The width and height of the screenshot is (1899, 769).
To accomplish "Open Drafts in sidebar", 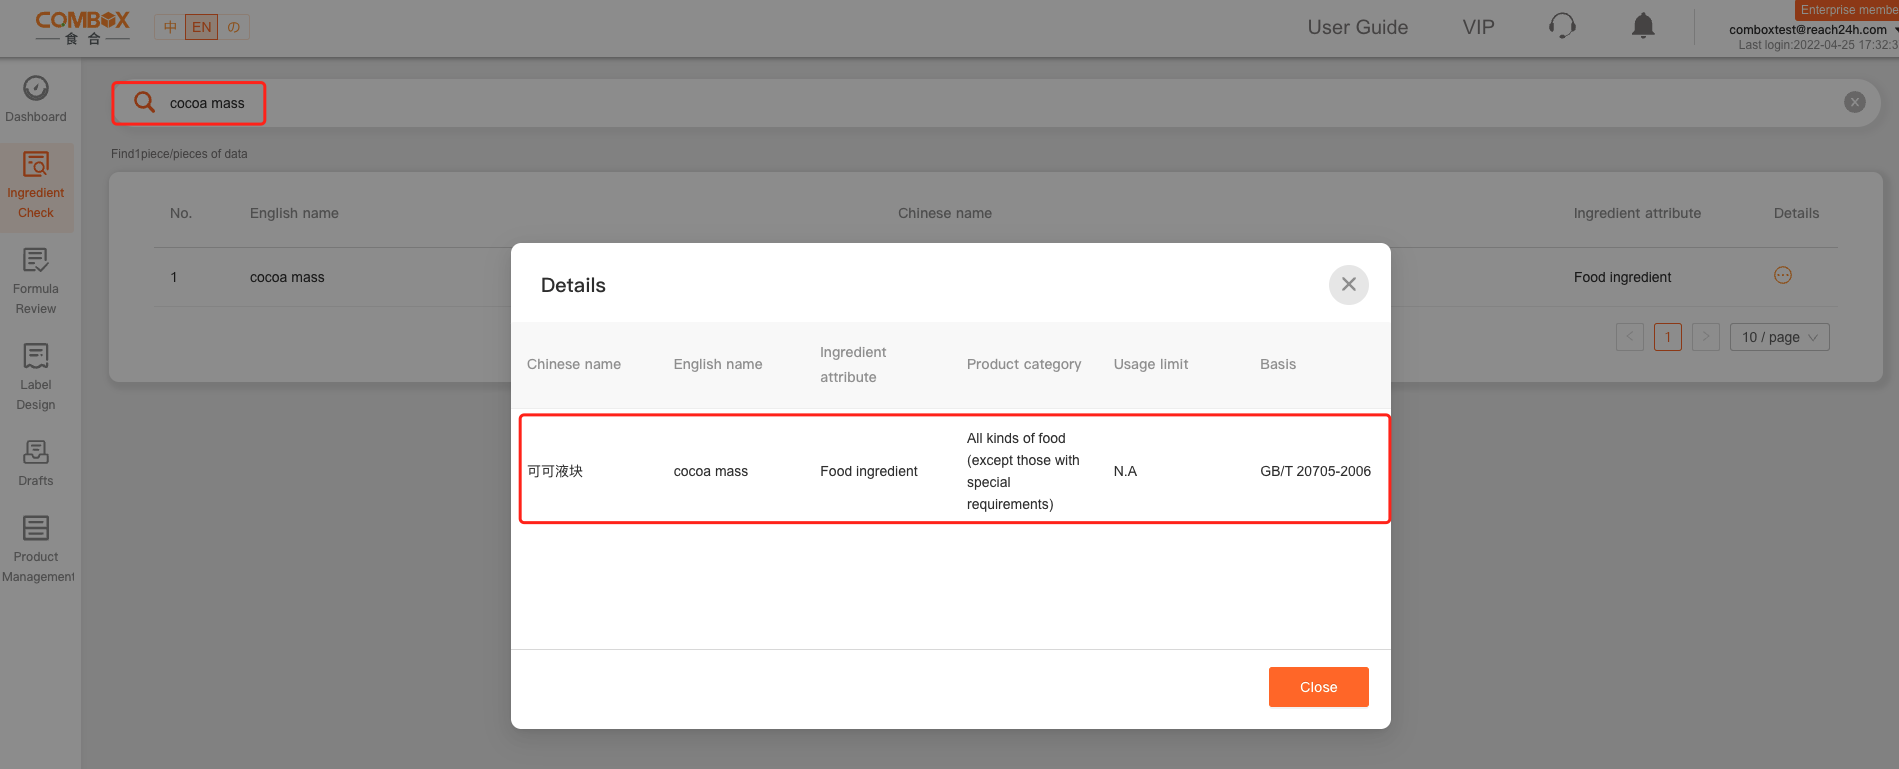I will pos(36,464).
